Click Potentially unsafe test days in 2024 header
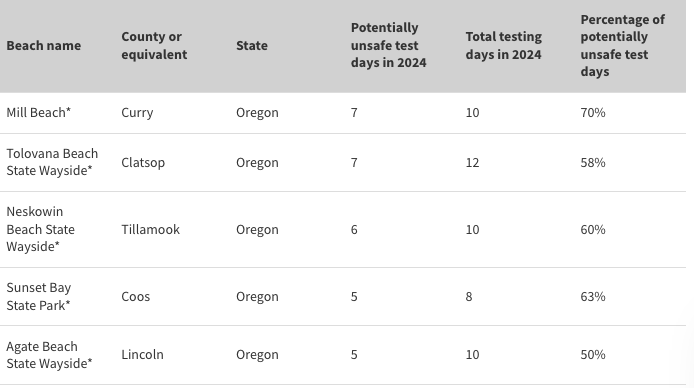Screen dimensions: 694x388 pos(389,46)
